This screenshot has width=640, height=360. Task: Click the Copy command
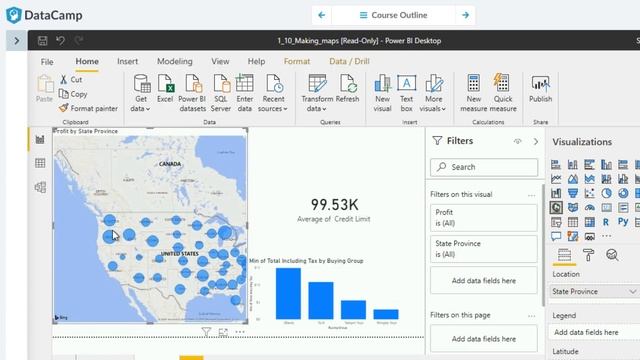point(73,94)
